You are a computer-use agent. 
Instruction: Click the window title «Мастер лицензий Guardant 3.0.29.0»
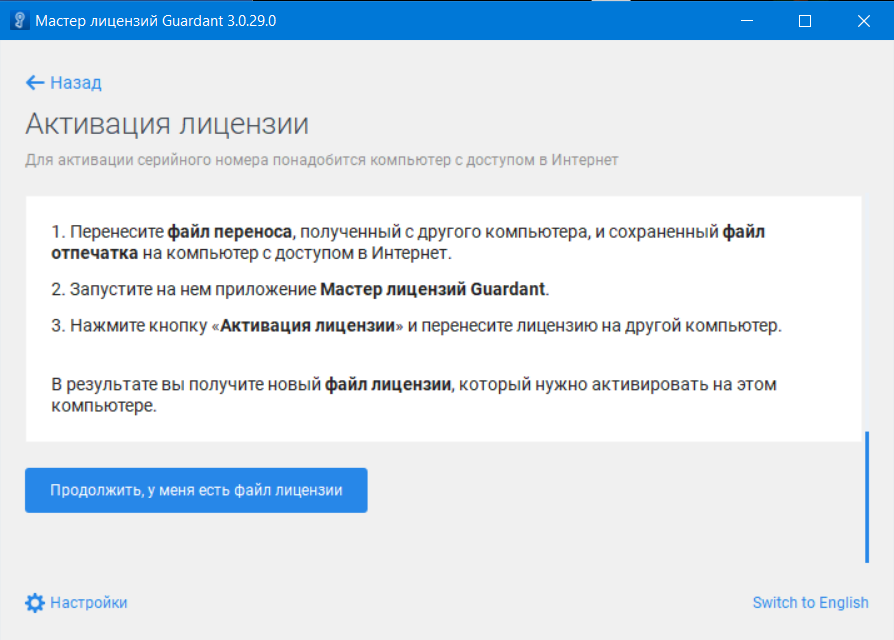[x=155, y=20]
